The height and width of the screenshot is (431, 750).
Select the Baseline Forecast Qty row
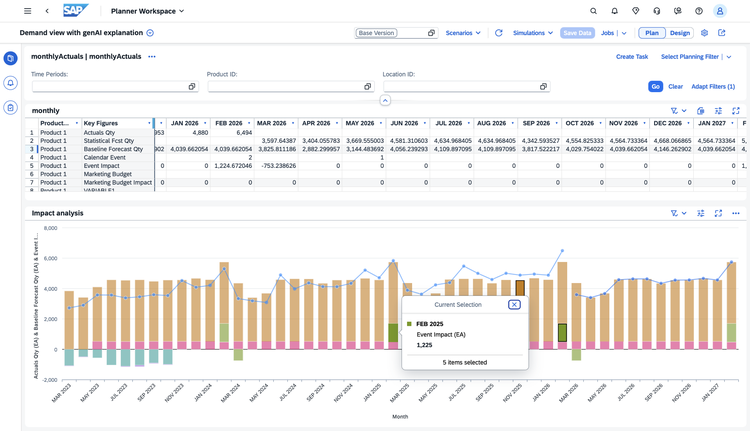tap(113, 149)
